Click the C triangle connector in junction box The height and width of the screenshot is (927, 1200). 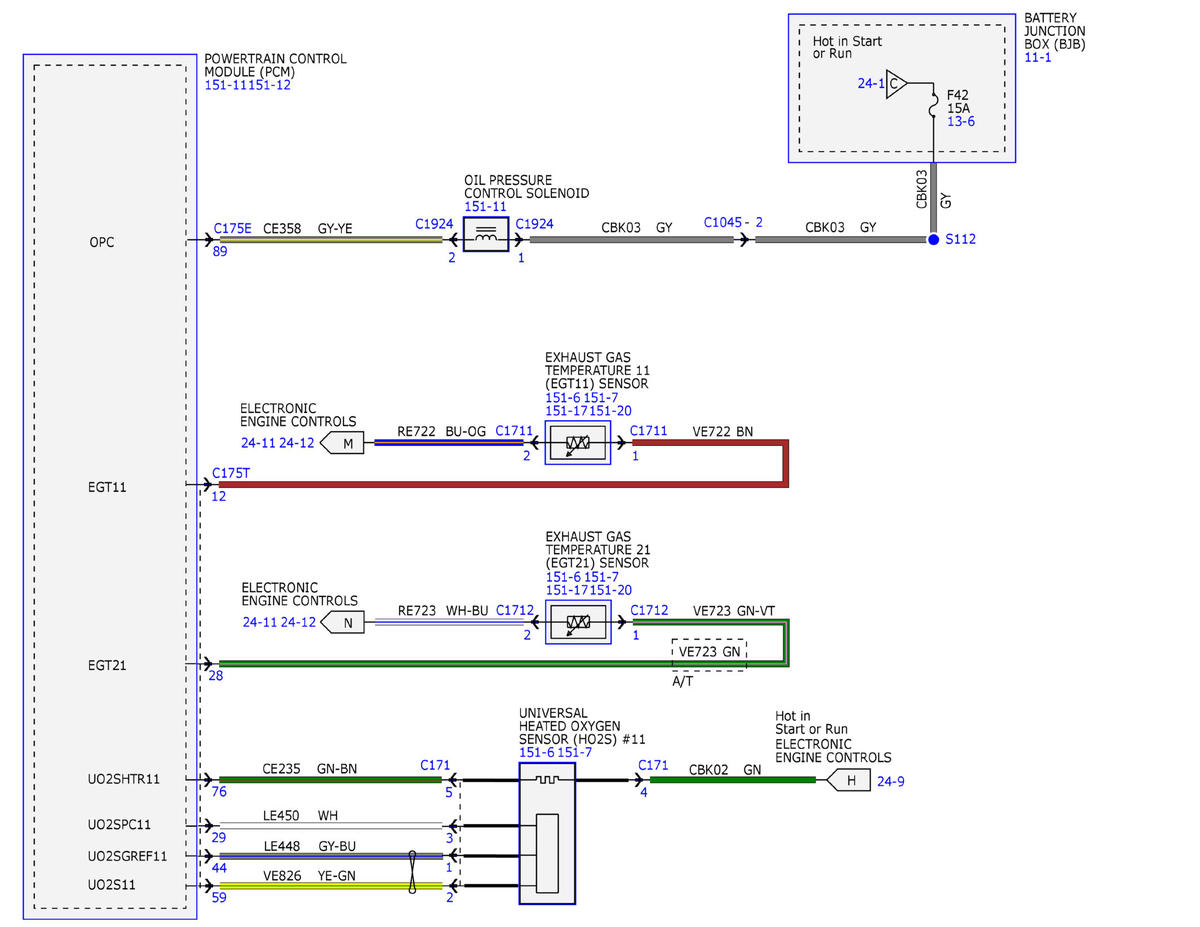[896, 84]
